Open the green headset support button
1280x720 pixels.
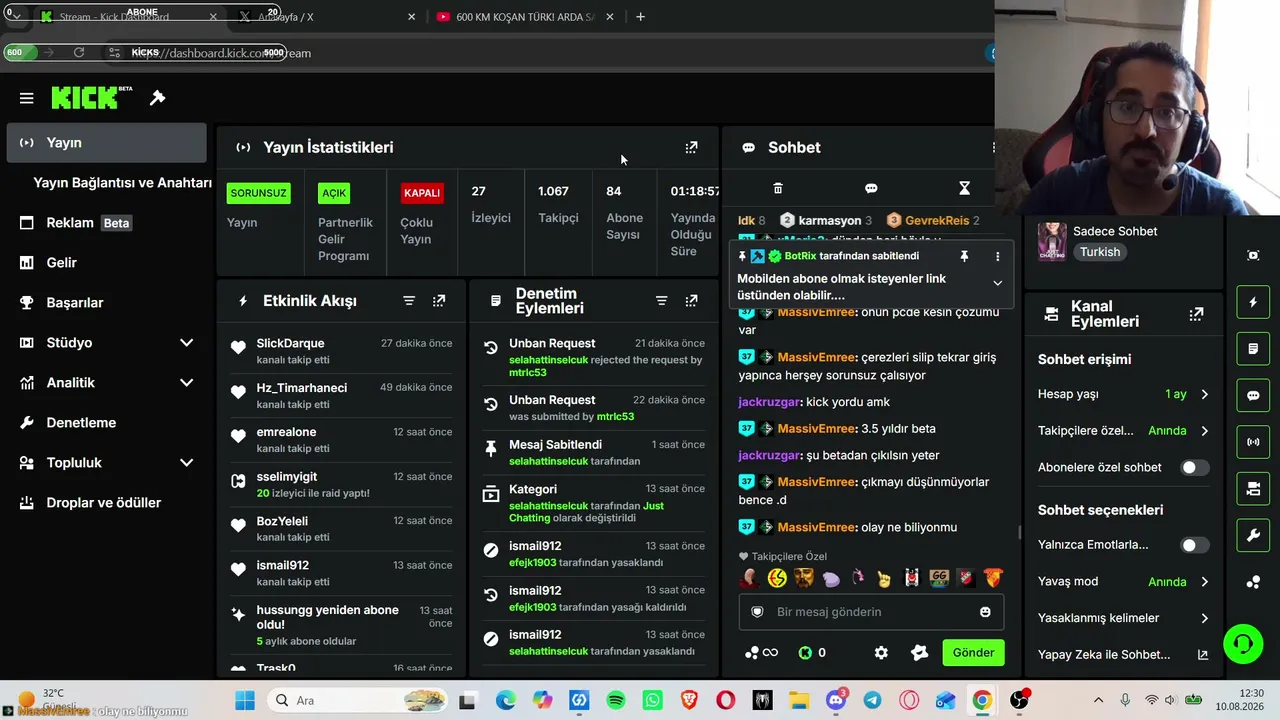[x=1243, y=643]
